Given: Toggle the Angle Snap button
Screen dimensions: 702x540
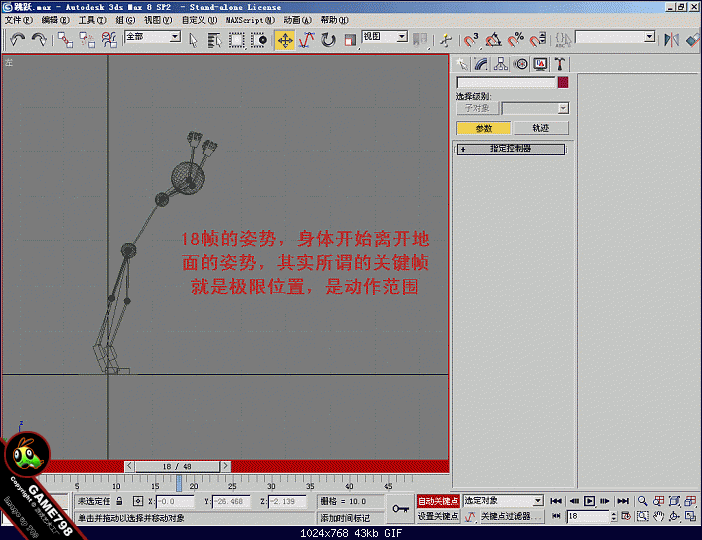Looking at the screenshot, I should click(493, 40).
